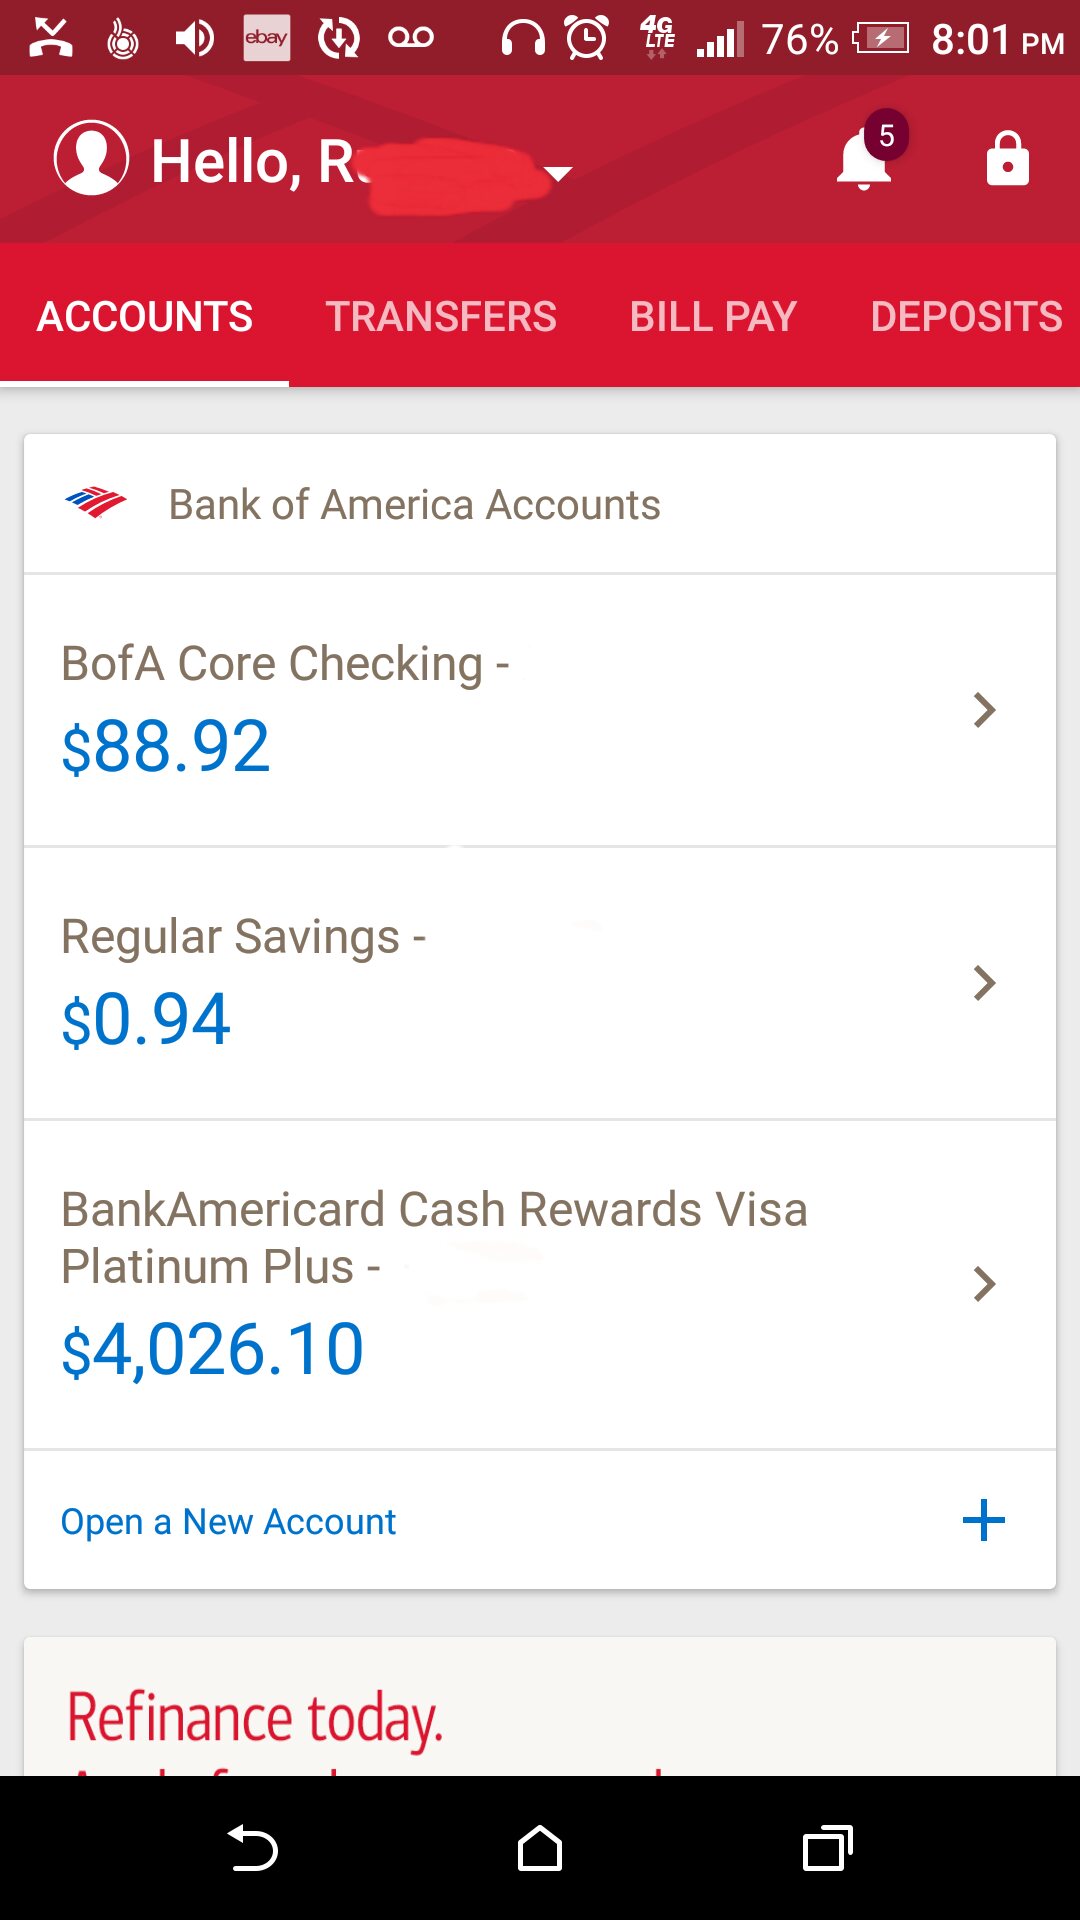The image size is (1080, 1920).
Task: Expand Regular Savings details chevron
Action: (x=984, y=983)
